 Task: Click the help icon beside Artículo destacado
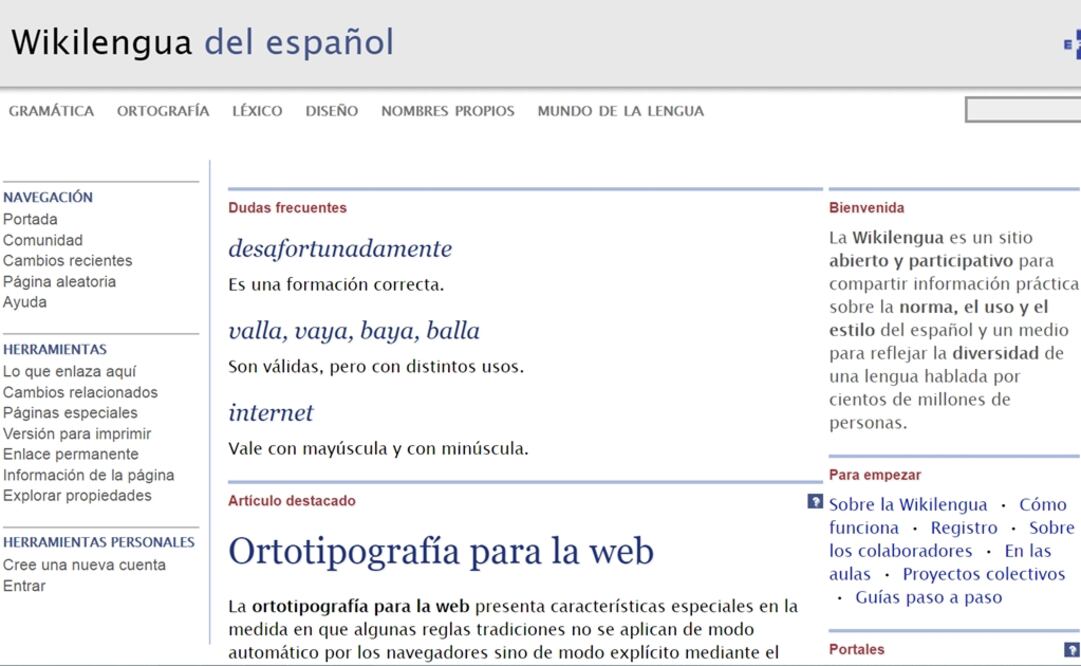(815, 501)
